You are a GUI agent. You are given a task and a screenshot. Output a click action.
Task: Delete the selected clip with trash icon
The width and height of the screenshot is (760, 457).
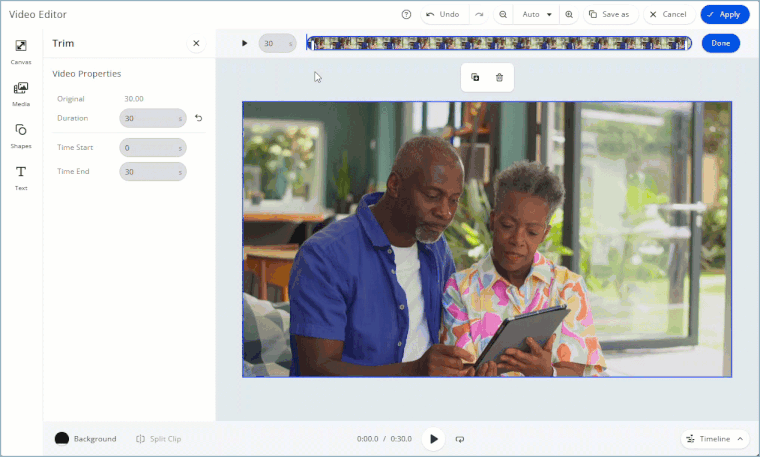499,78
